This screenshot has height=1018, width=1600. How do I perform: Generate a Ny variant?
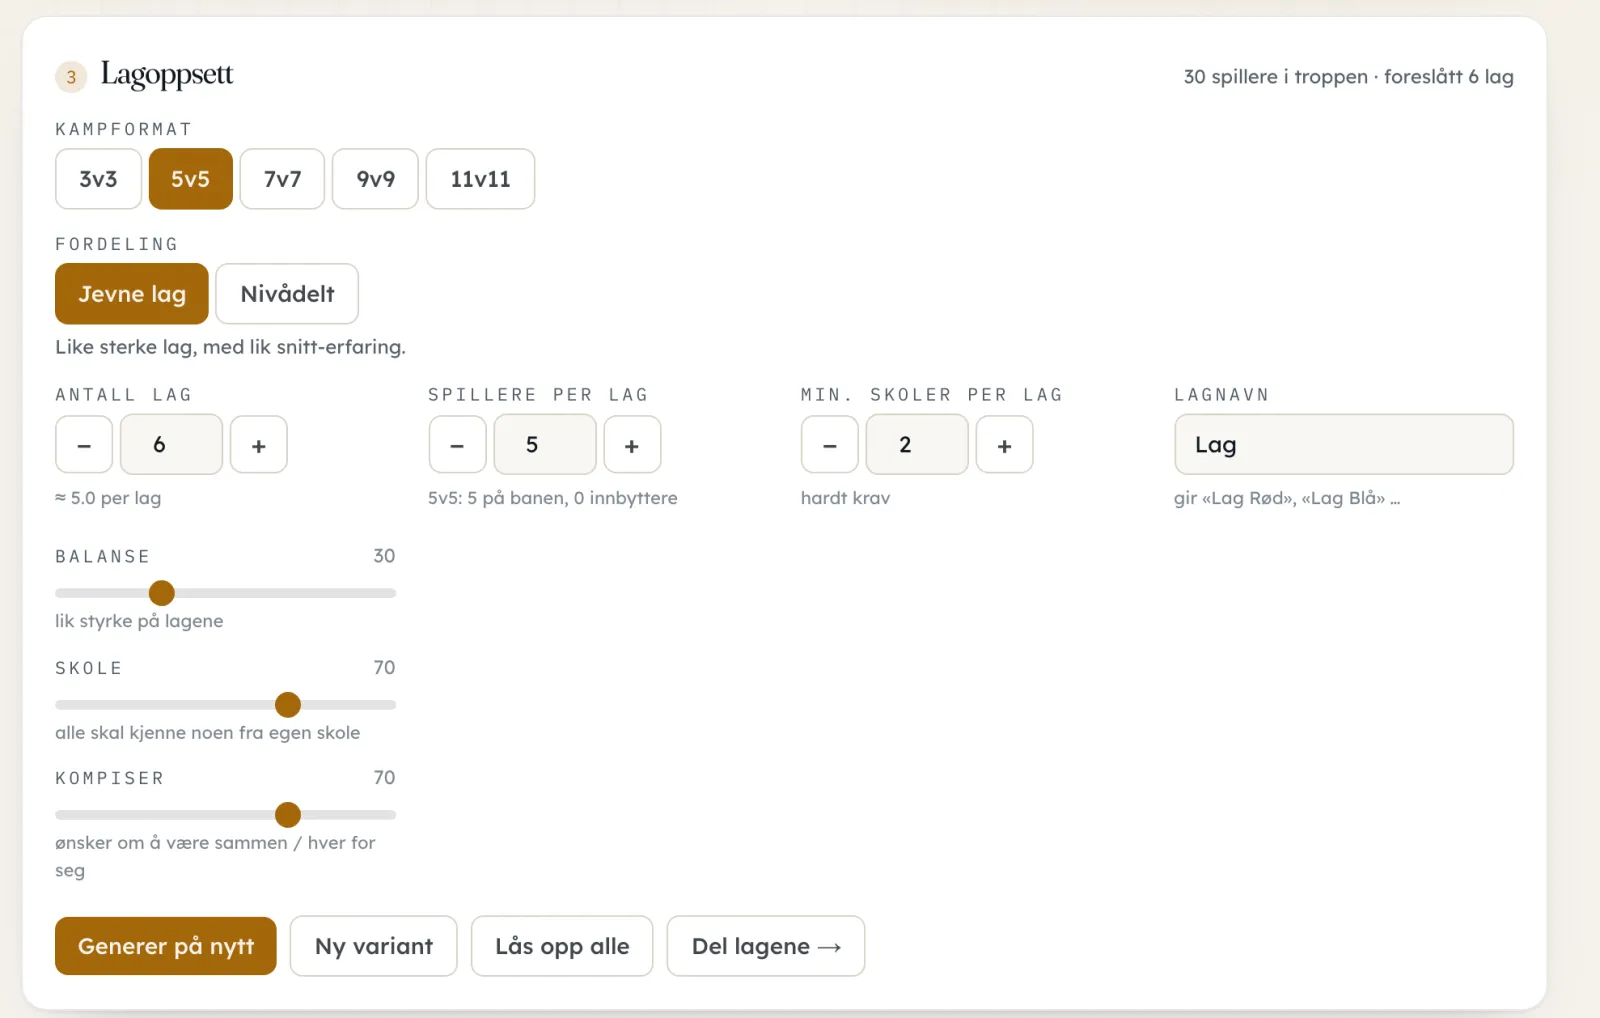click(x=374, y=946)
